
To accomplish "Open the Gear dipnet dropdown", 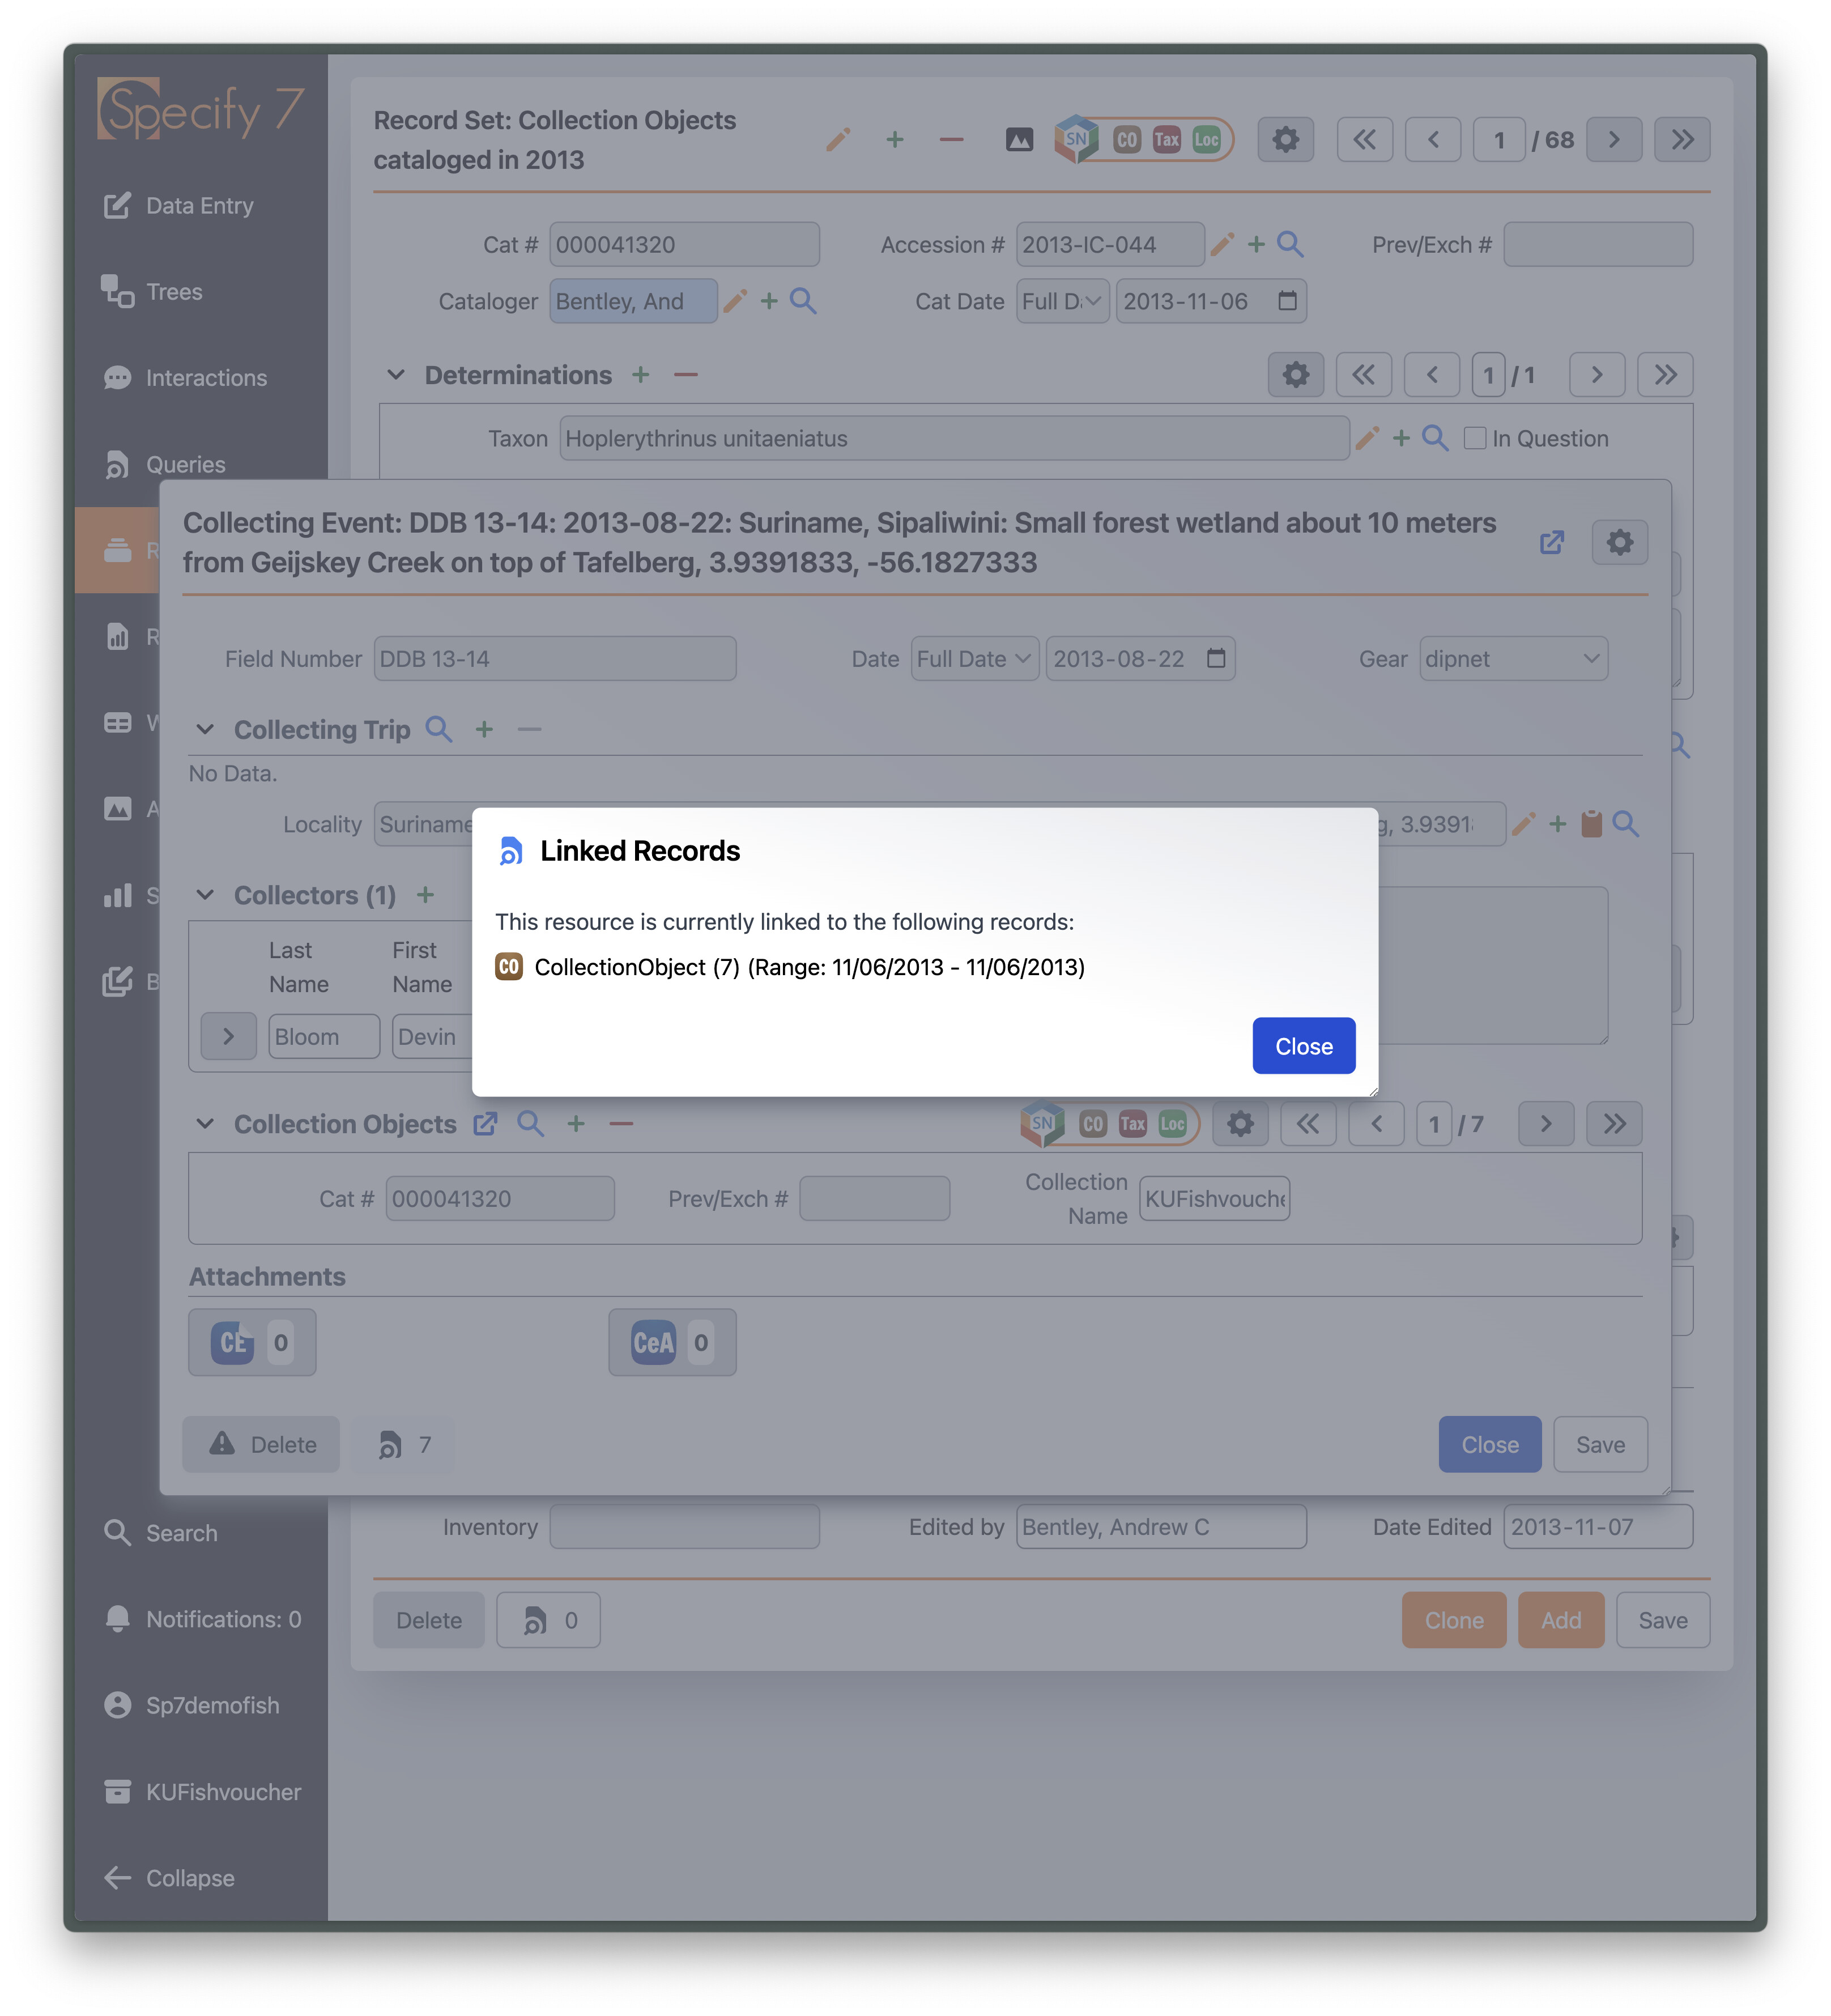I will tap(1513, 659).
